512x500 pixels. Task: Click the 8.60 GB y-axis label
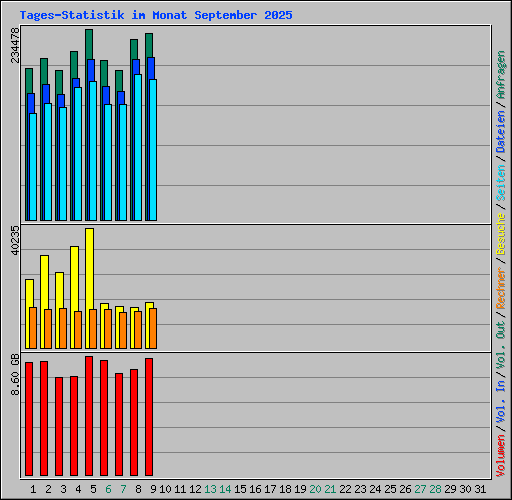coord(15,374)
